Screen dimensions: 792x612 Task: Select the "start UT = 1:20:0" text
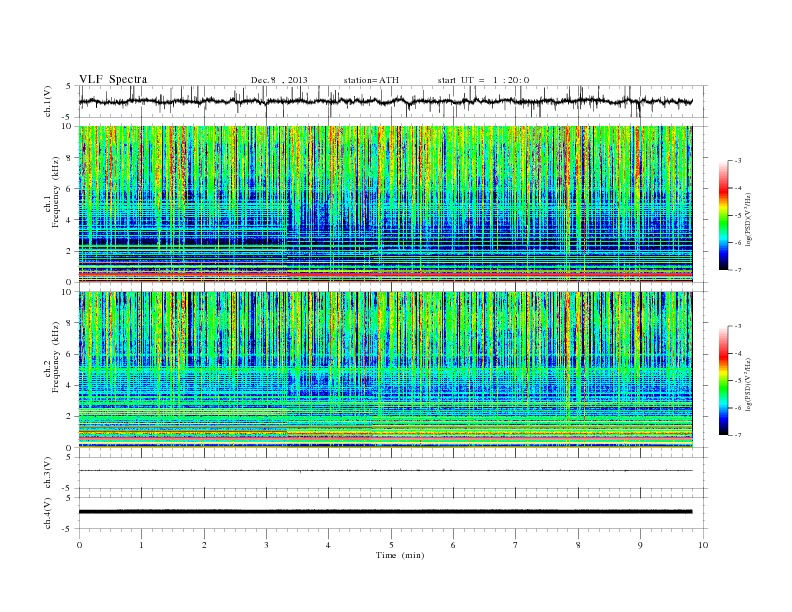[483, 80]
